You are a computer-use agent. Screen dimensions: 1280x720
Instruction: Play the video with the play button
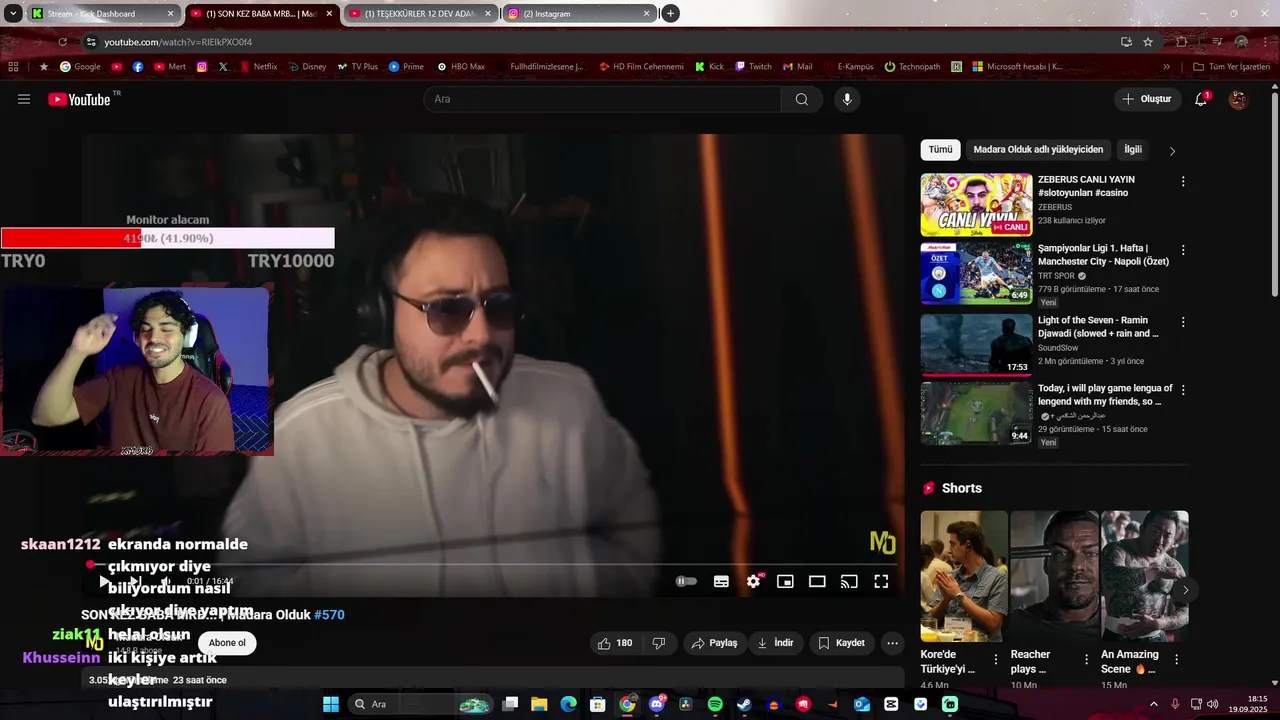click(x=104, y=581)
